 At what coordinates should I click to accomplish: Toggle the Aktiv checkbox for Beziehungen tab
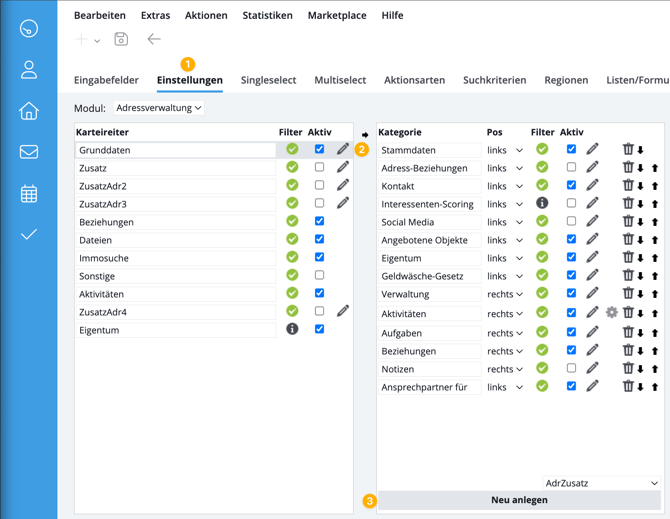319,221
